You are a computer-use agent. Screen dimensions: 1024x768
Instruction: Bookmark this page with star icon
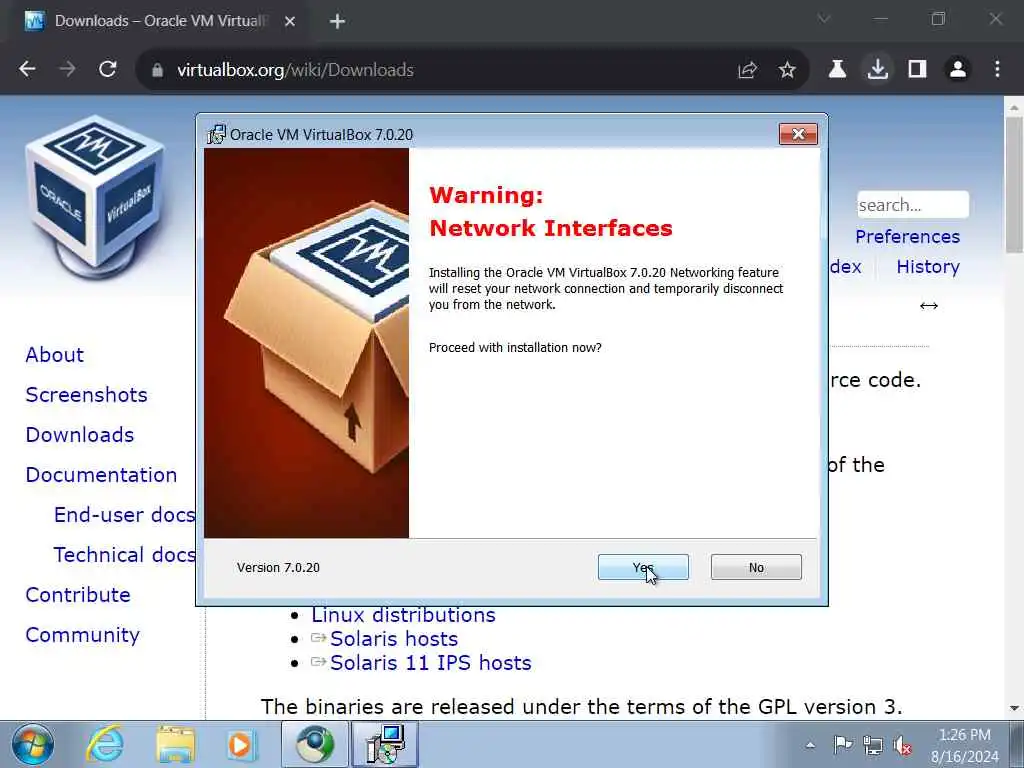787,70
